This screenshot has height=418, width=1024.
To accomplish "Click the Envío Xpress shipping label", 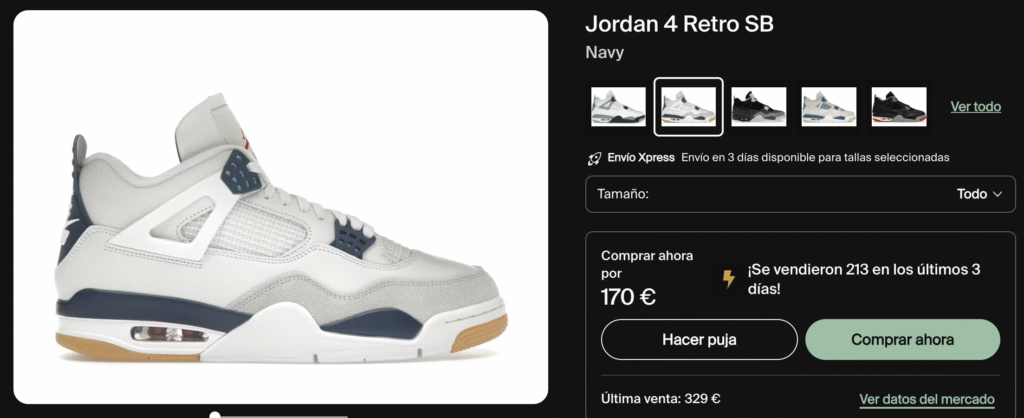I will [x=641, y=157].
